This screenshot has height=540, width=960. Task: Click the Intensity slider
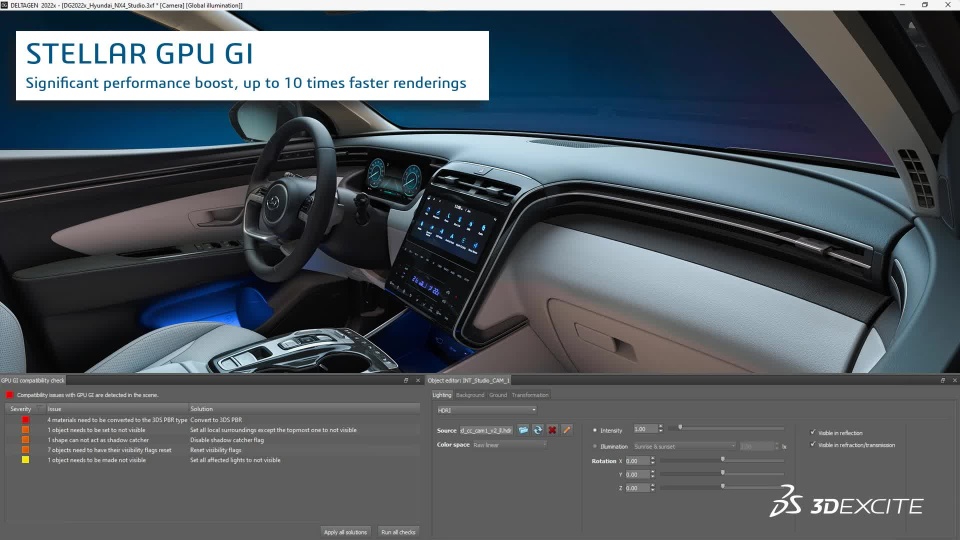tap(726, 427)
